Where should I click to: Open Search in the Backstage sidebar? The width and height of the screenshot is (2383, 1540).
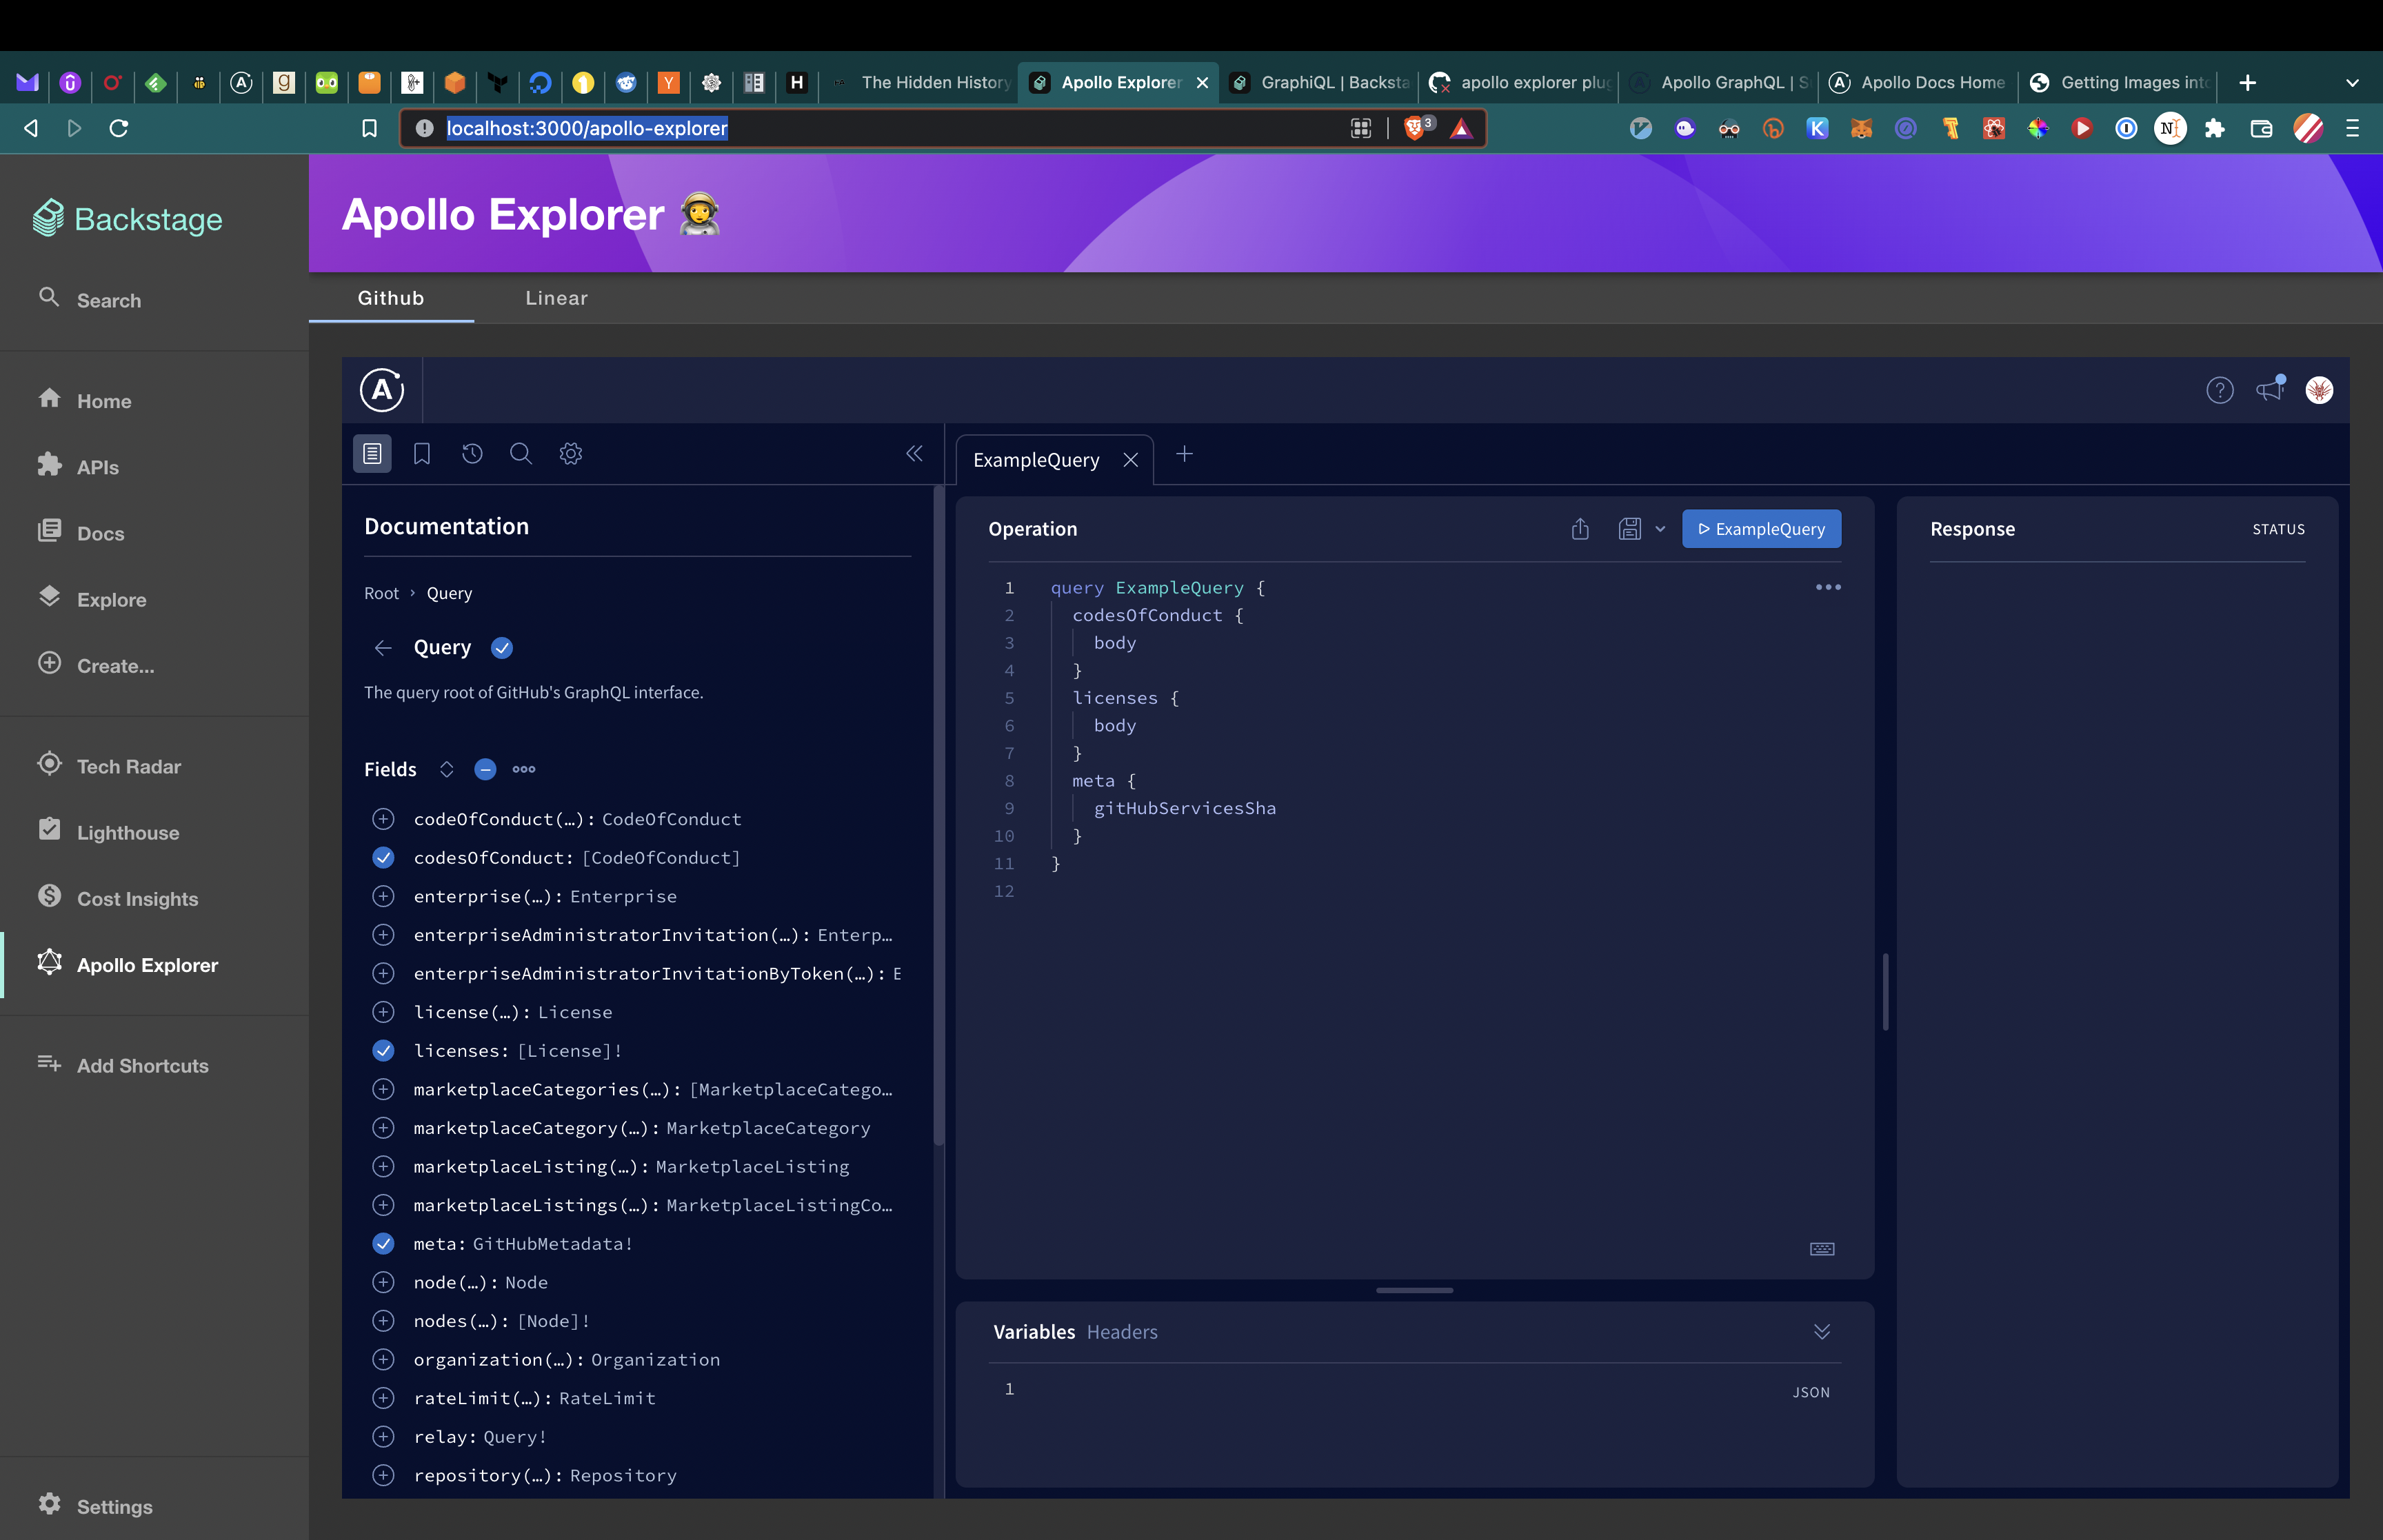point(108,300)
